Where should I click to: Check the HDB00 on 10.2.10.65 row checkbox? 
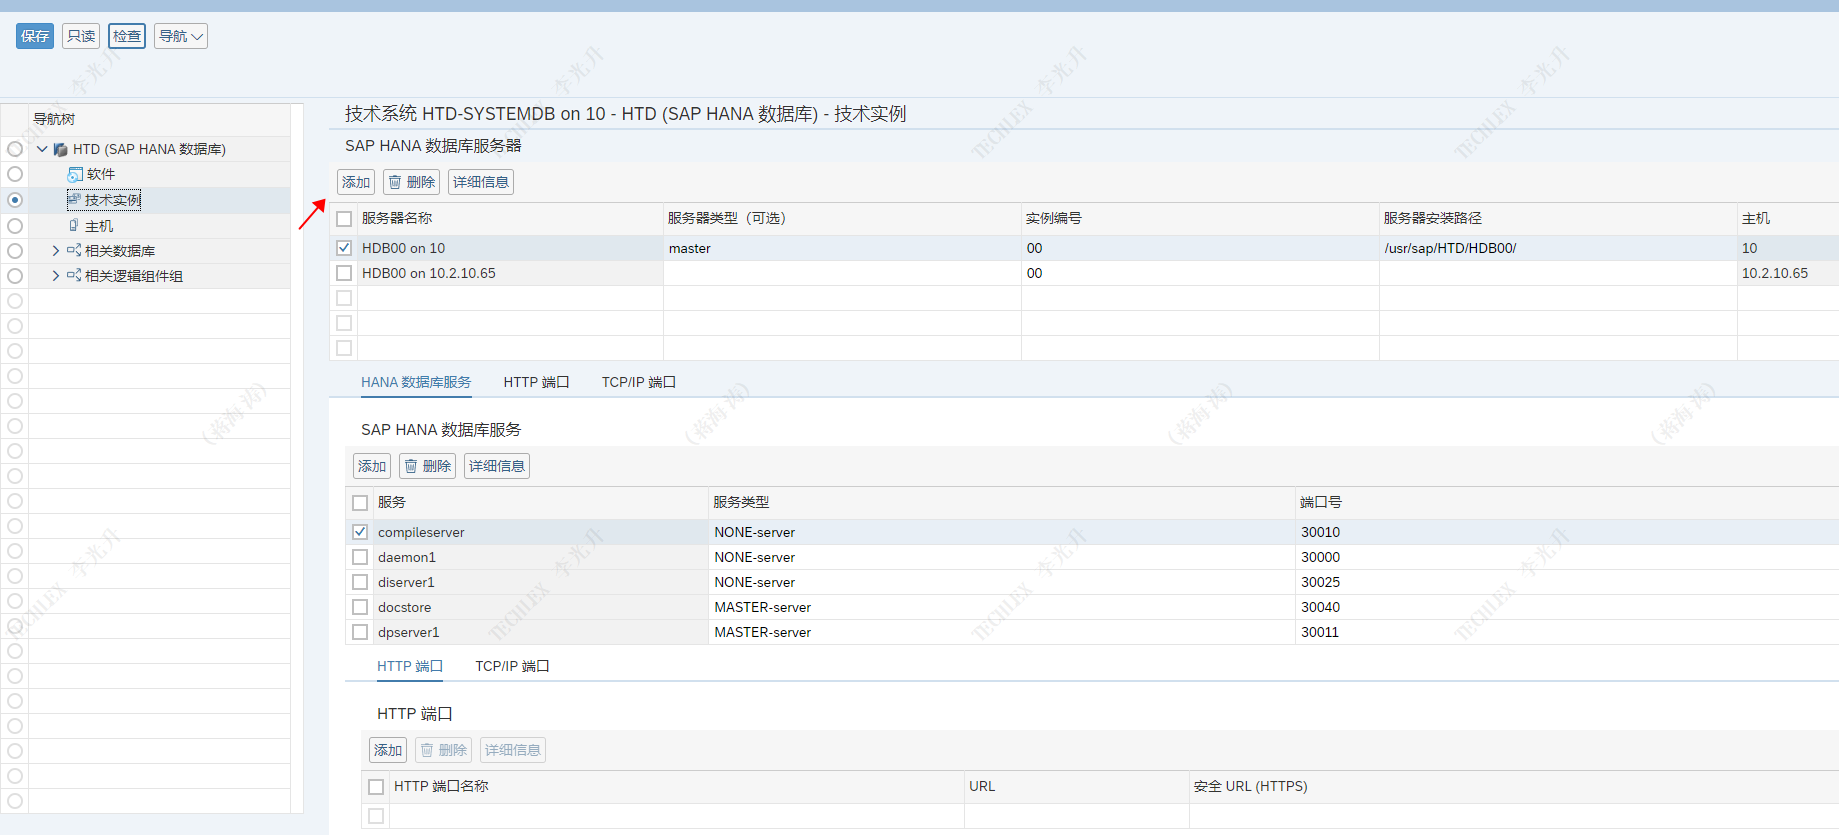(344, 273)
